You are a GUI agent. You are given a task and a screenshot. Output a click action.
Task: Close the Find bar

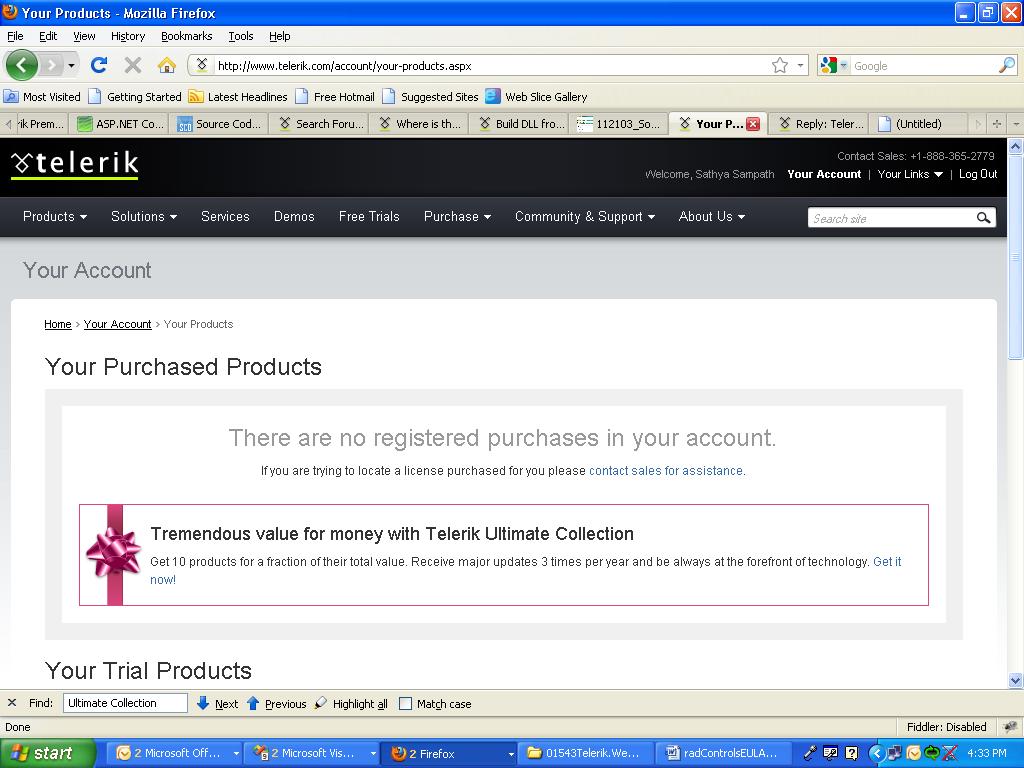12,703
